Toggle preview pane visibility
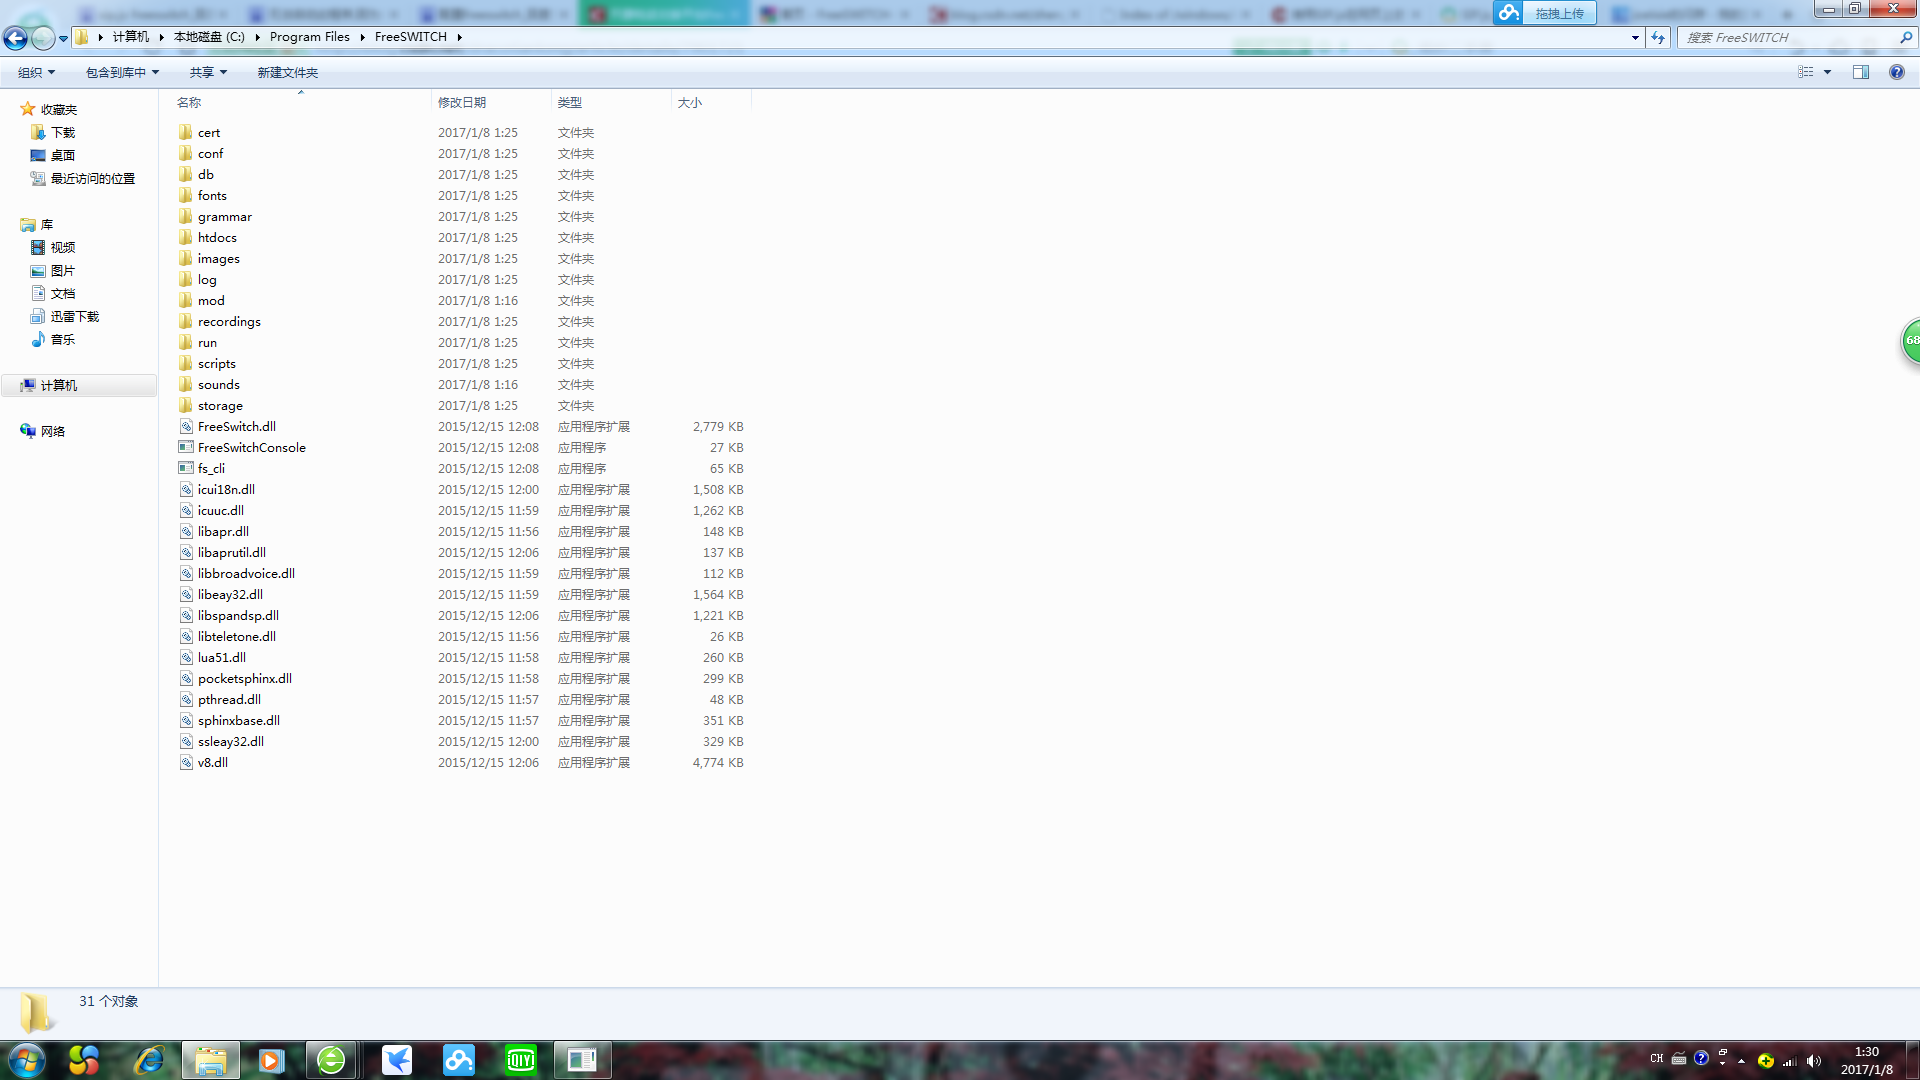 [1861, 73]
